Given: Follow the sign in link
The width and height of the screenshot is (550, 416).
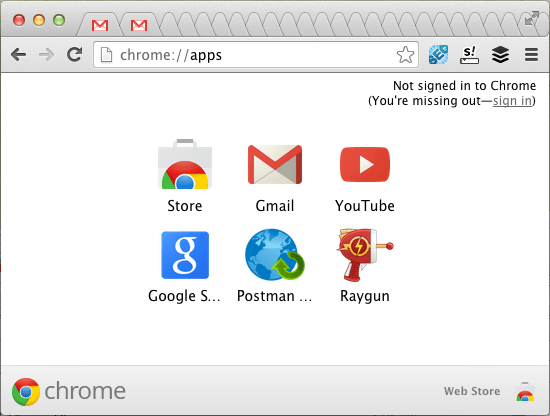Looking at the screenshot, I should [512, 101].
